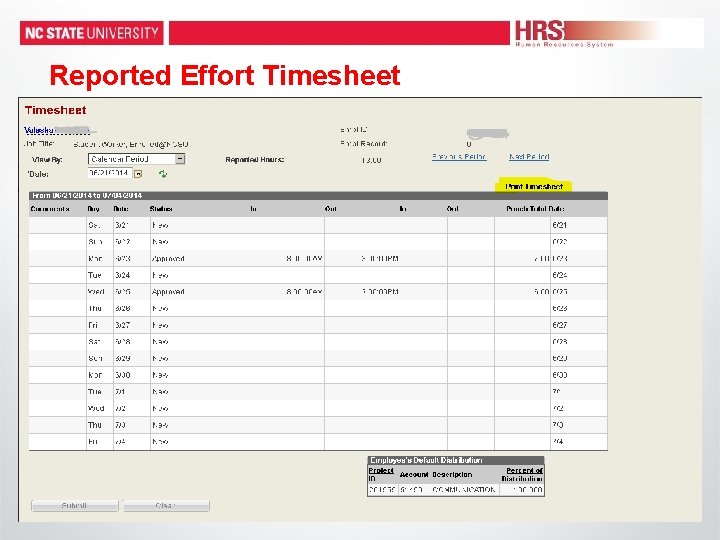Click the Clear button
720x540 pixels.
tap(166, 506)
